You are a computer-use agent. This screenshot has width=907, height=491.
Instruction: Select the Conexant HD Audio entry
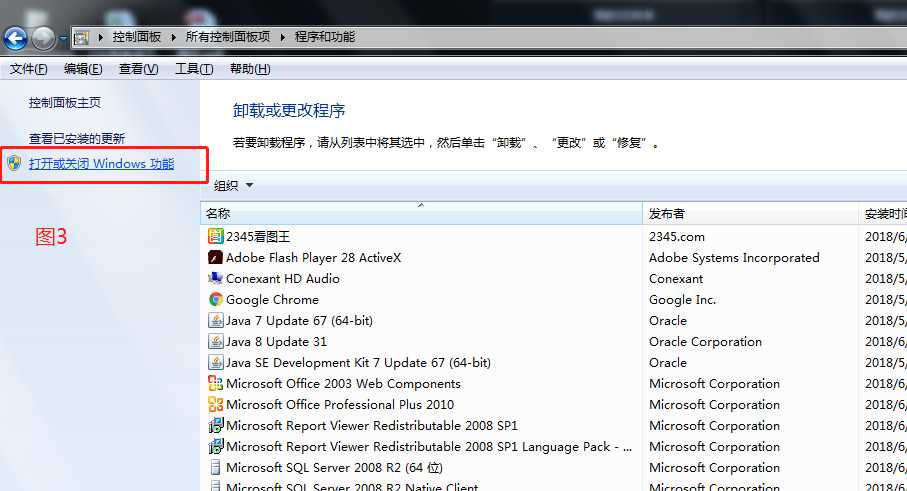pyautogui.click(x=282, y=278)
